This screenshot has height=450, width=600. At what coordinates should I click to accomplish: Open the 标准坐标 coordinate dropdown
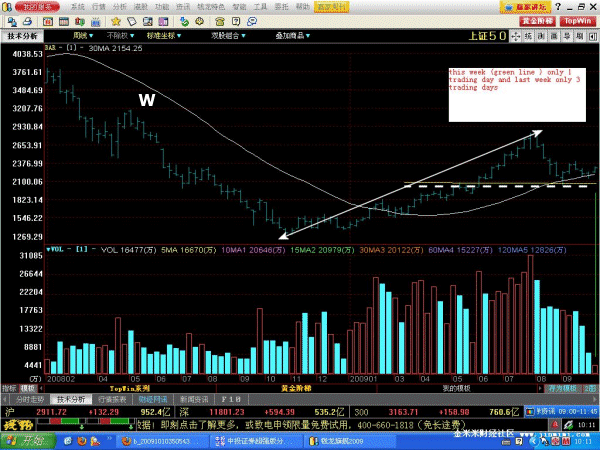tap(164, 36)
